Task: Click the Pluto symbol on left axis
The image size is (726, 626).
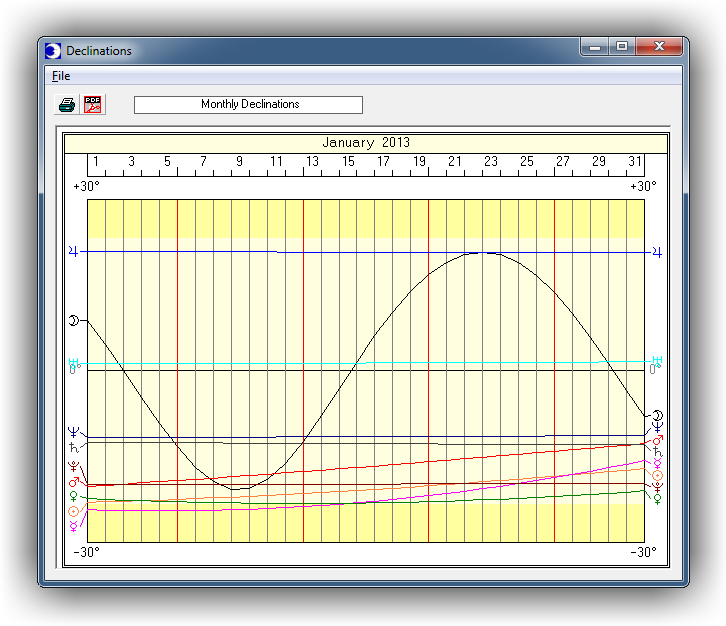Action: [x=73, y=466]
